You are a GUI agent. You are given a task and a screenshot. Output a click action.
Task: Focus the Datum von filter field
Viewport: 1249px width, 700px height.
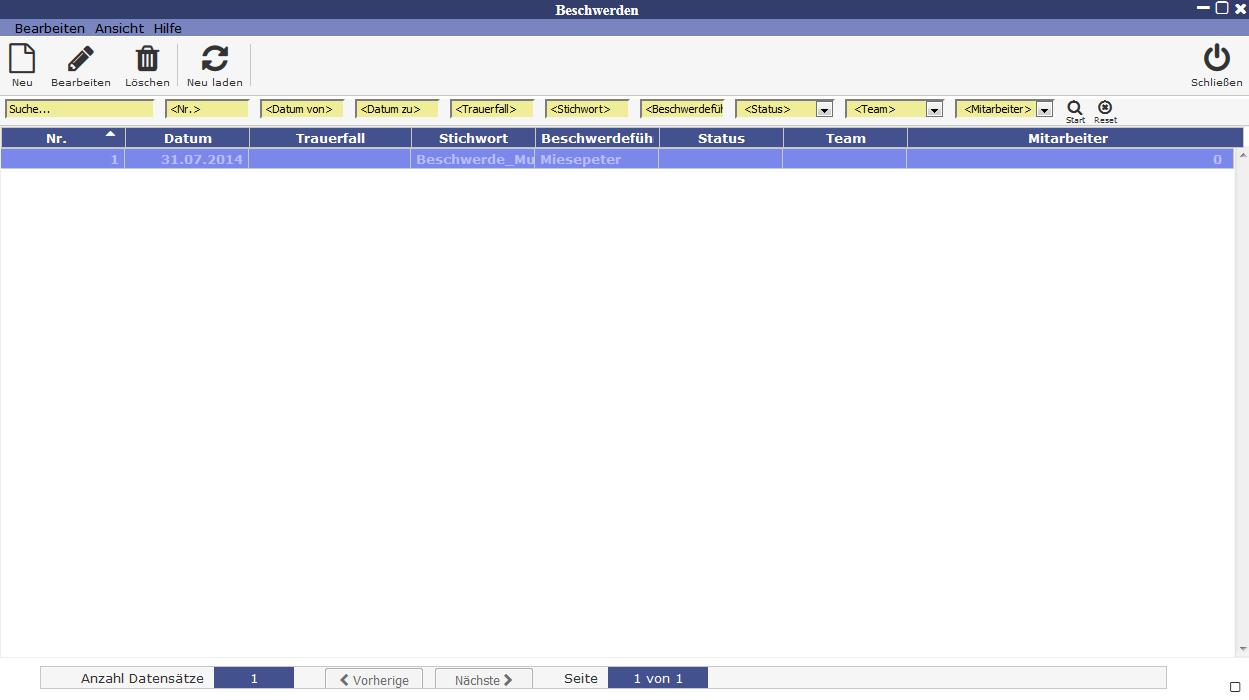click(x=301, y=109)
